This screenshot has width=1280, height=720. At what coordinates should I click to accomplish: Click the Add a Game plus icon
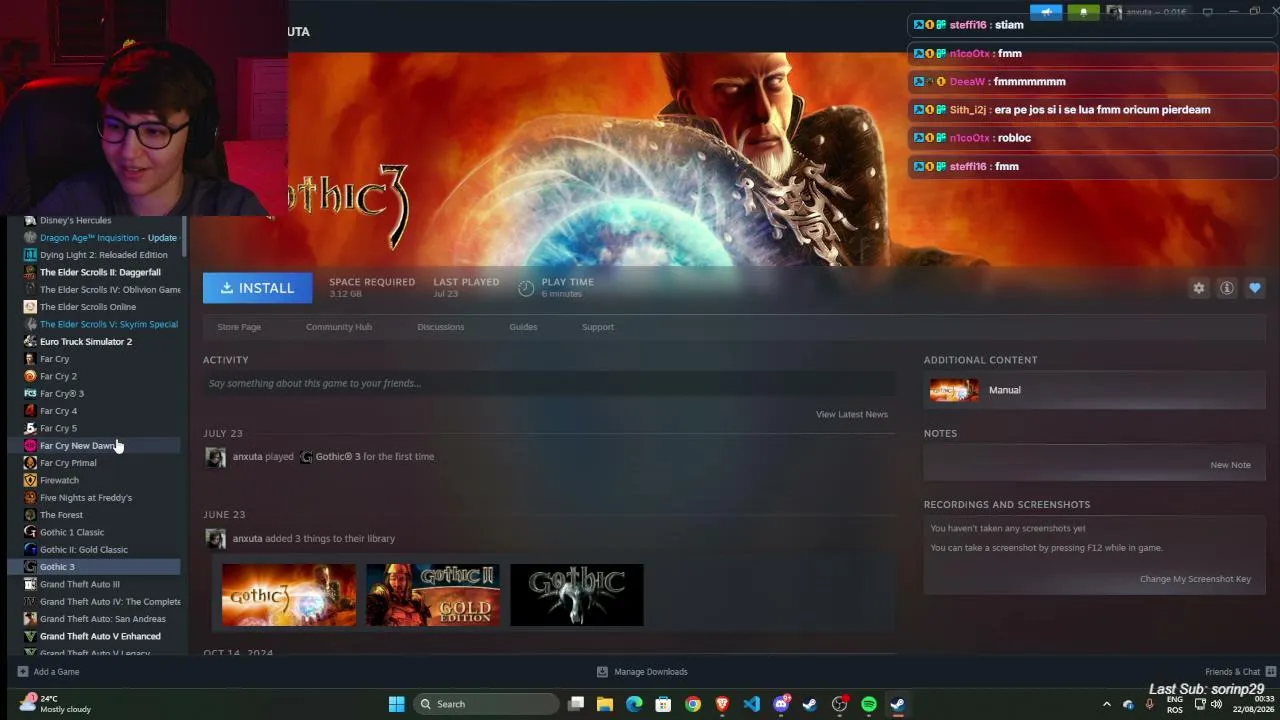(x=22, y=672)
